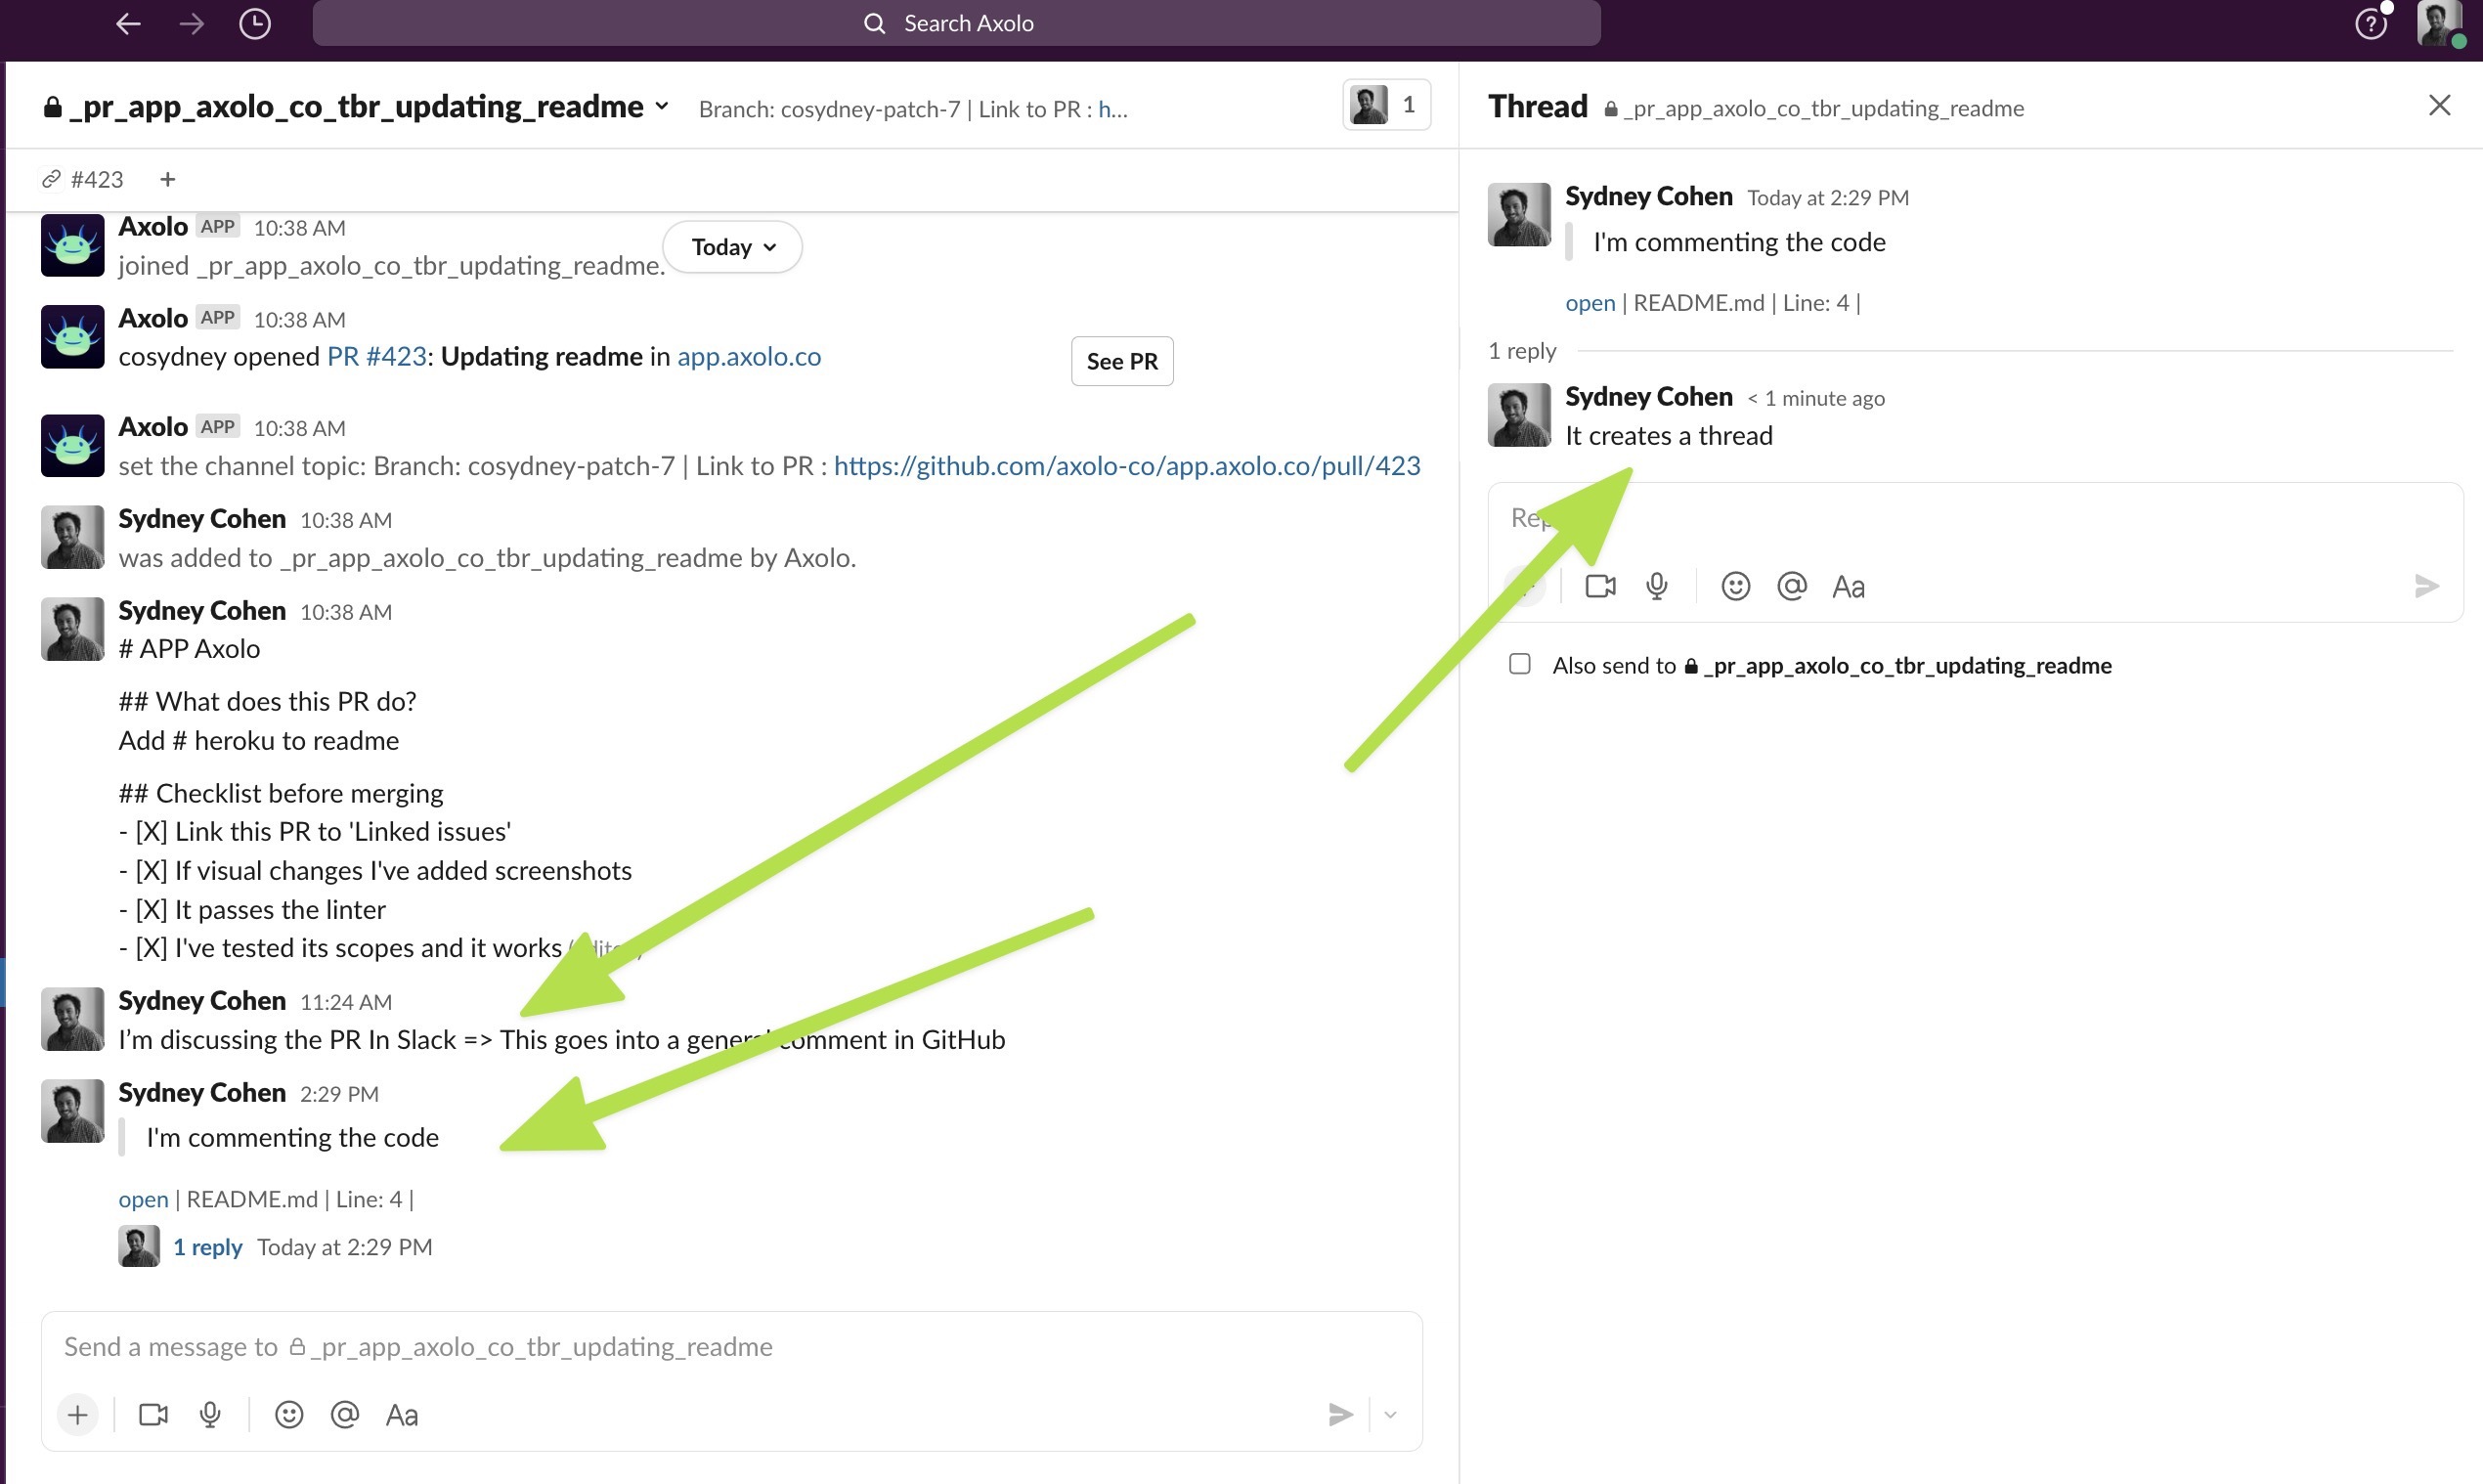Viewport: 2483px width, 1484px height.
Task: Click the history clock icon
Action: tap(255, 23)
